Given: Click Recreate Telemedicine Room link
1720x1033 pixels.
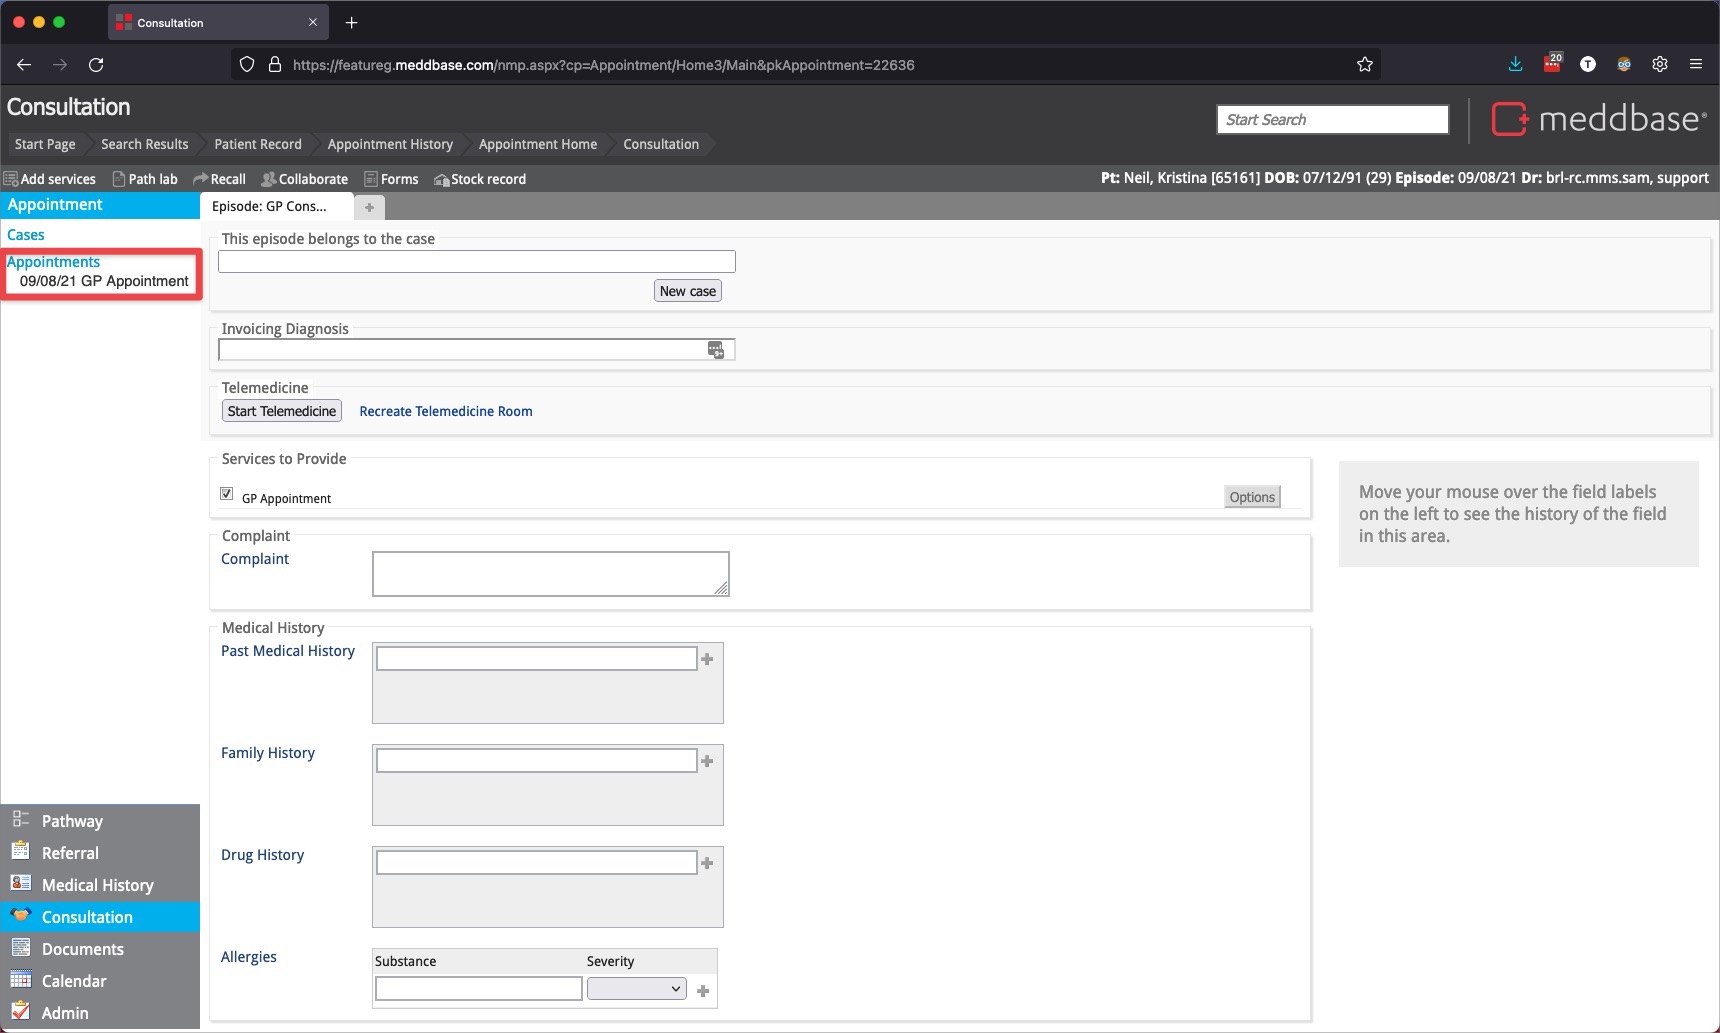Looking at the screenshot, I should pyautogui.click(x=445, y=411).
